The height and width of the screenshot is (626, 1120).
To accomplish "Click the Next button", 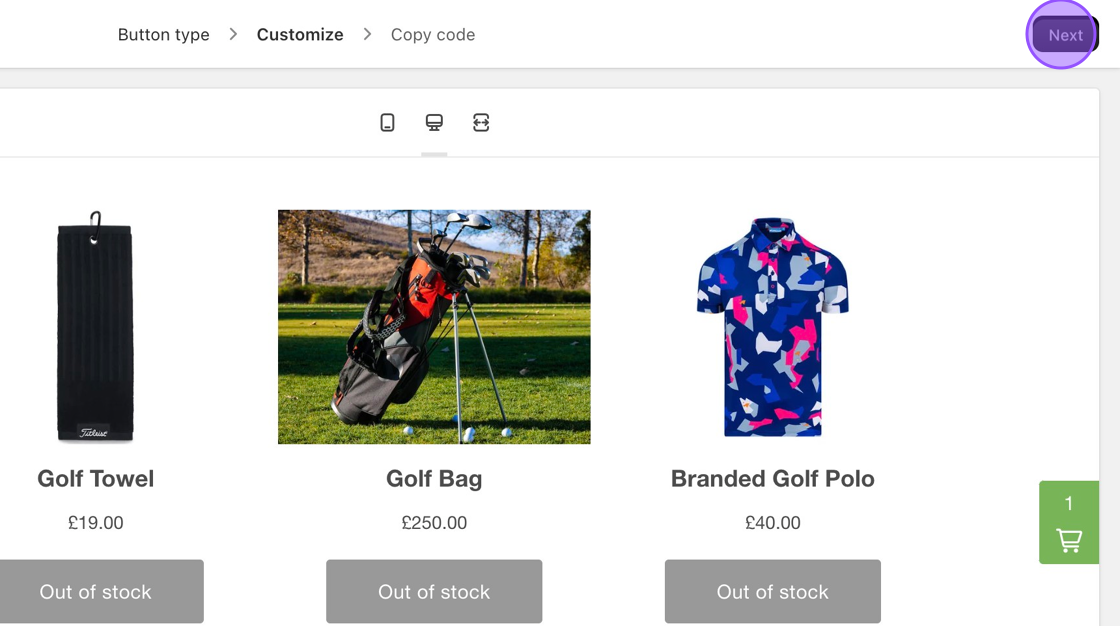I will [1065, 35].
